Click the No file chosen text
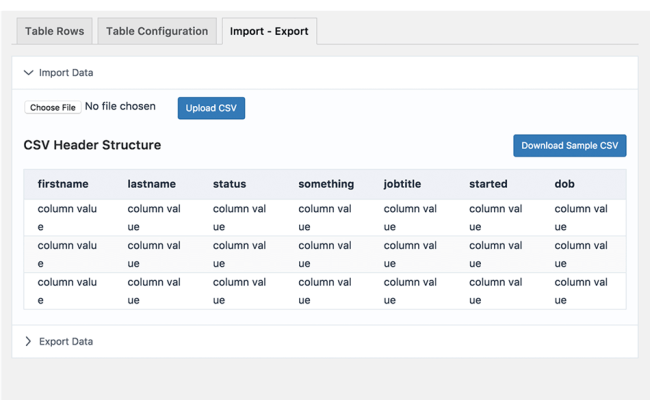Viewport: 650px width, 400px height. coord(120,107)
